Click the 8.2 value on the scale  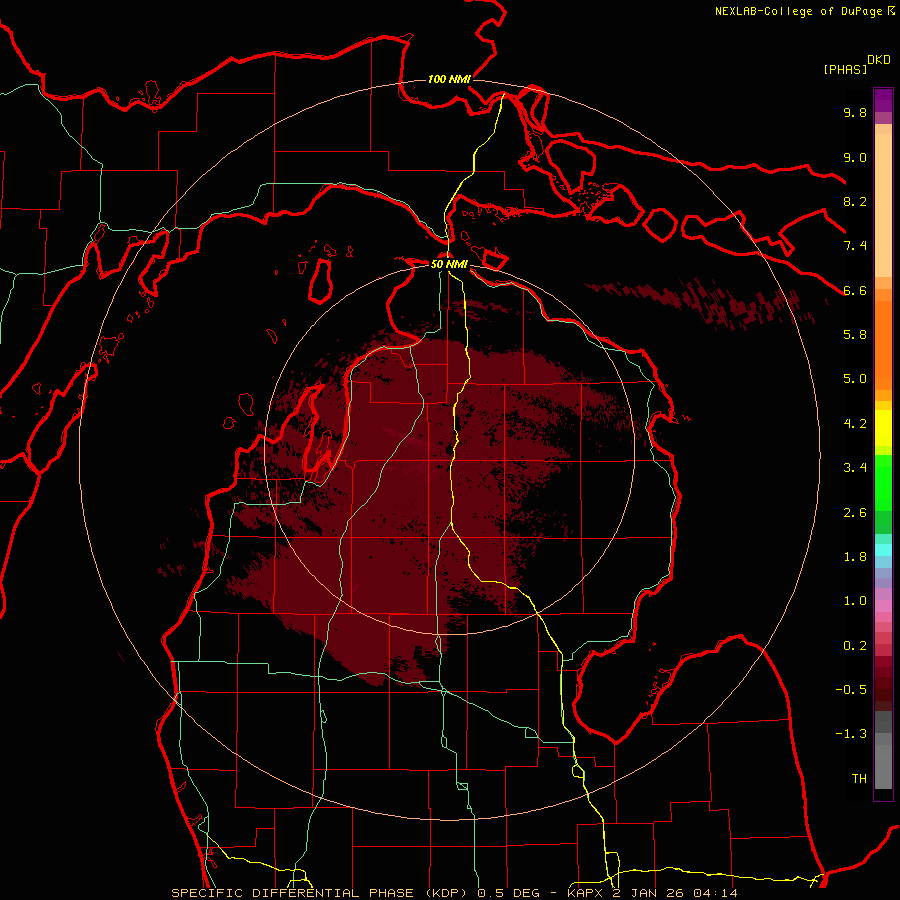(x=855, y=201)
